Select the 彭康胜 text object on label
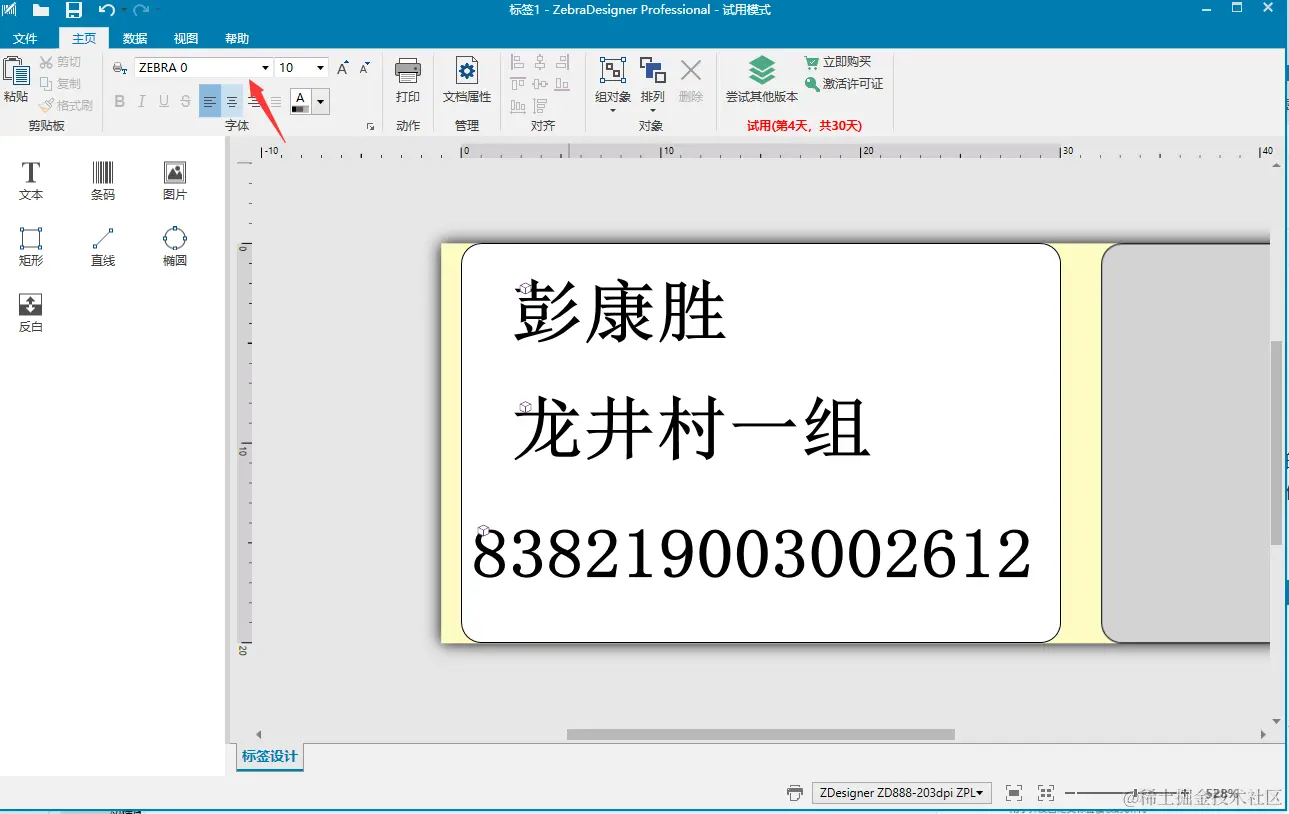The width and height of the screenshot is (1289, 814). click(620, 311)
